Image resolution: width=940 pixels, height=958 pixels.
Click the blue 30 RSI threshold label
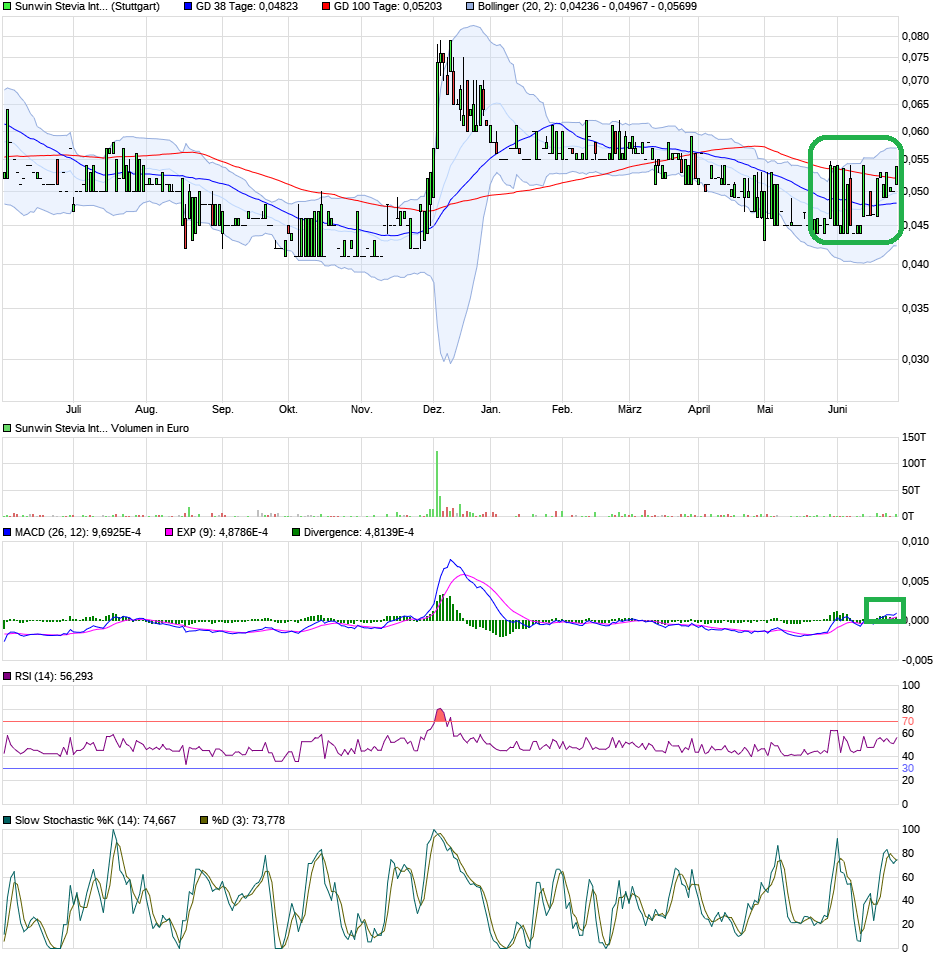click(908, 769)
